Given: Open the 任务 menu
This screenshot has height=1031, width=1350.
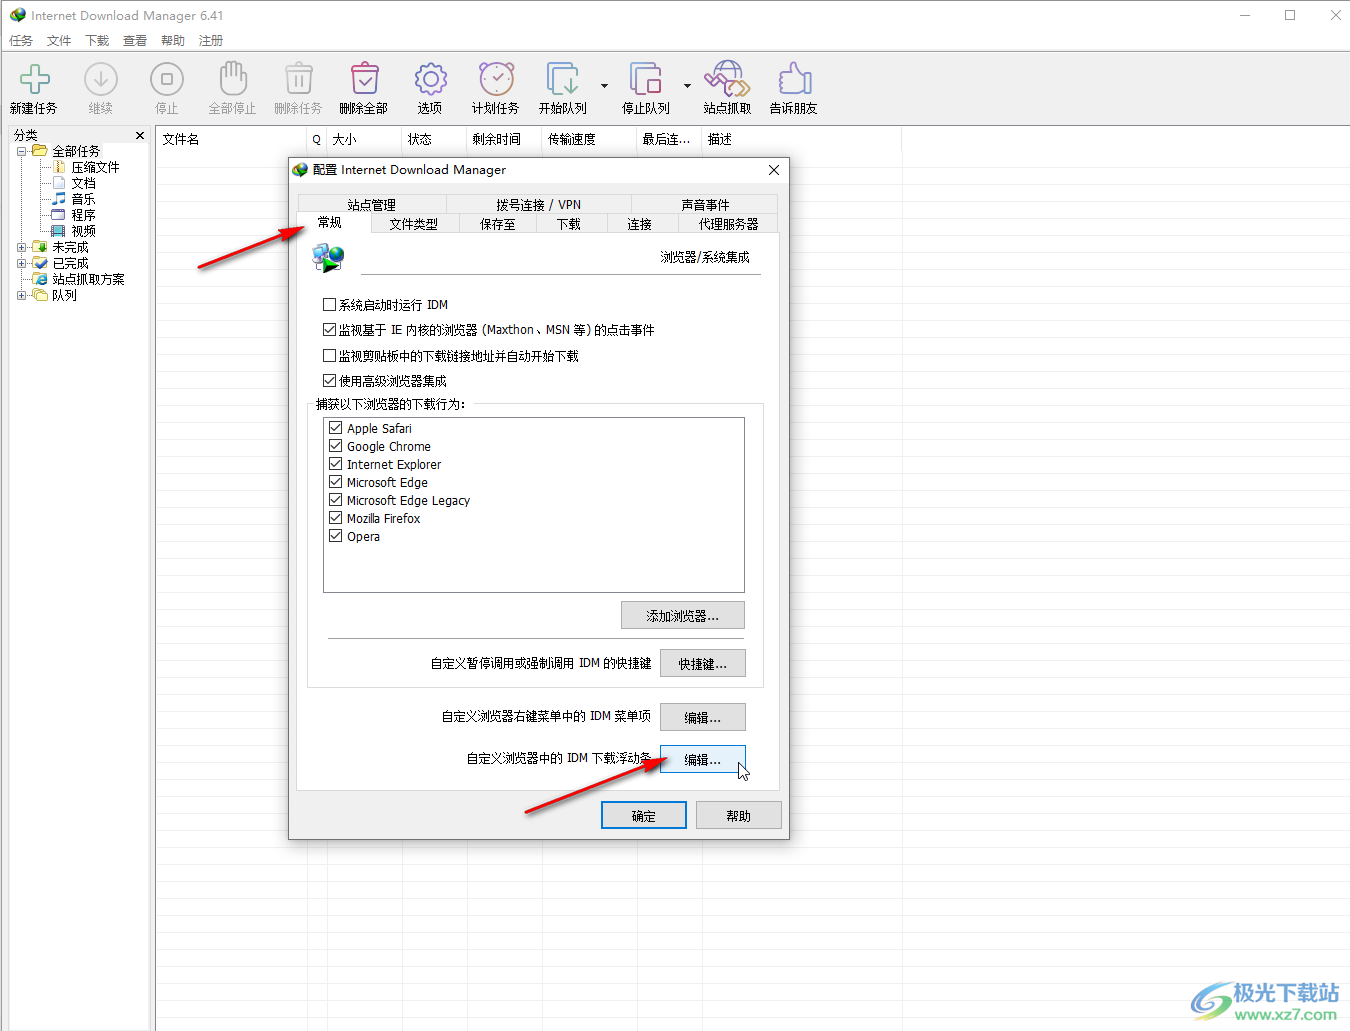Looking at the screenshot, I should click(x=21, y=41).
